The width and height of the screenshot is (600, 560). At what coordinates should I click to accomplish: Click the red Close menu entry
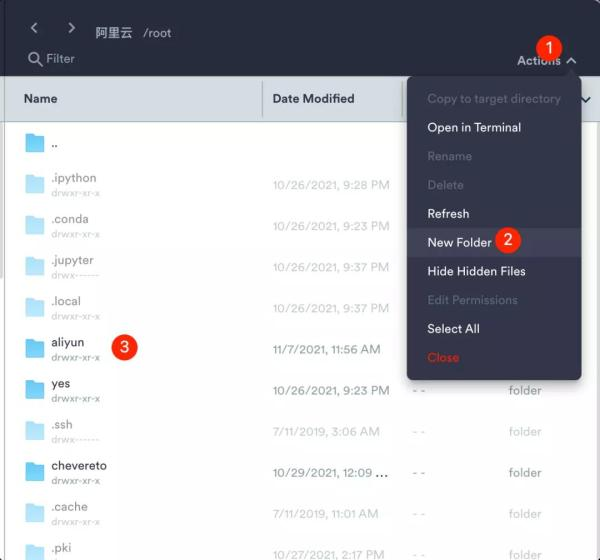click(443, 357)
